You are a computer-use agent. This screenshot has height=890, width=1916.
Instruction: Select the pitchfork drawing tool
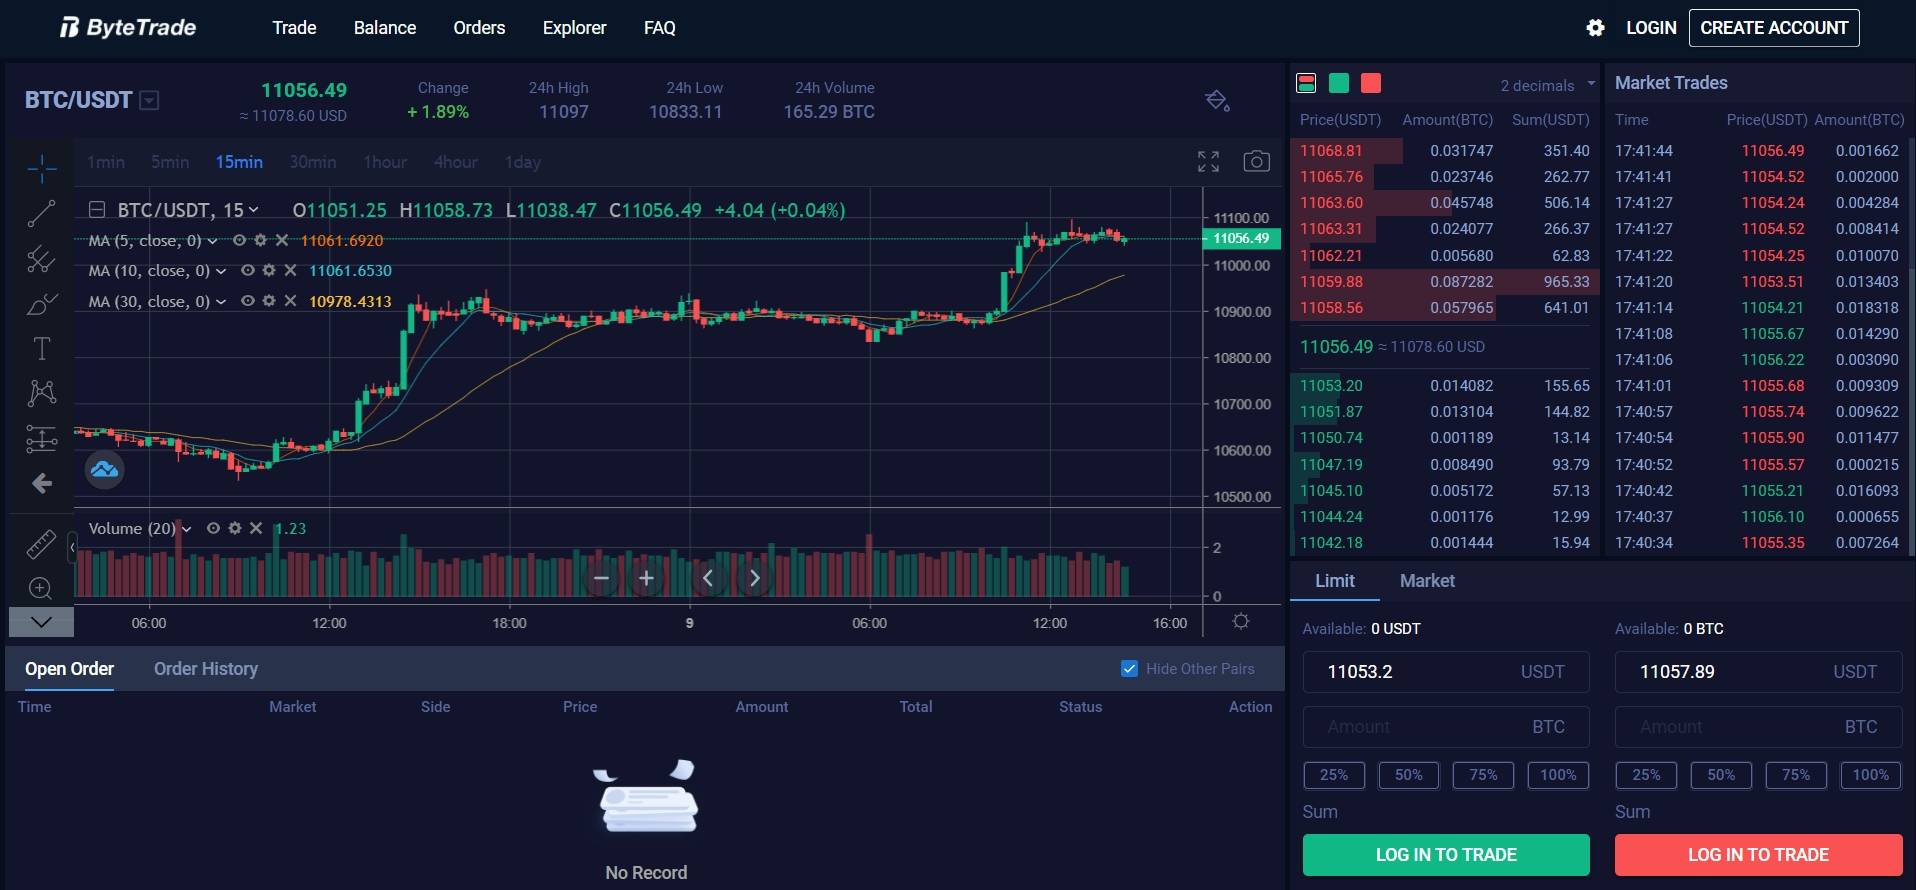point(41,259)
